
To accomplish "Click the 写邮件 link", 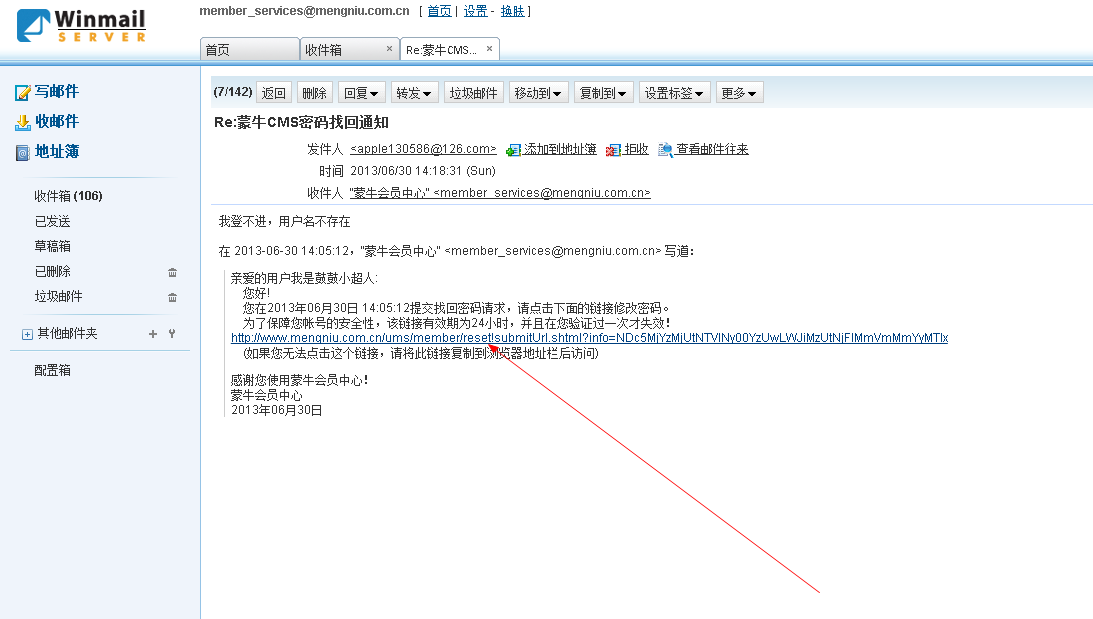I will tap(56, 91).
